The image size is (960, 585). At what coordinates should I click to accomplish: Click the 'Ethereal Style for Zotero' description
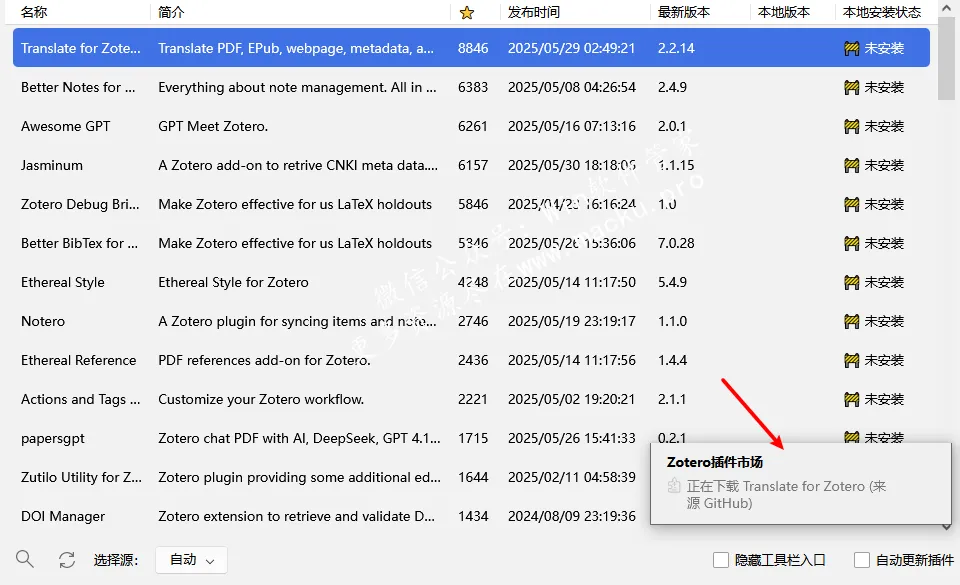233,283
